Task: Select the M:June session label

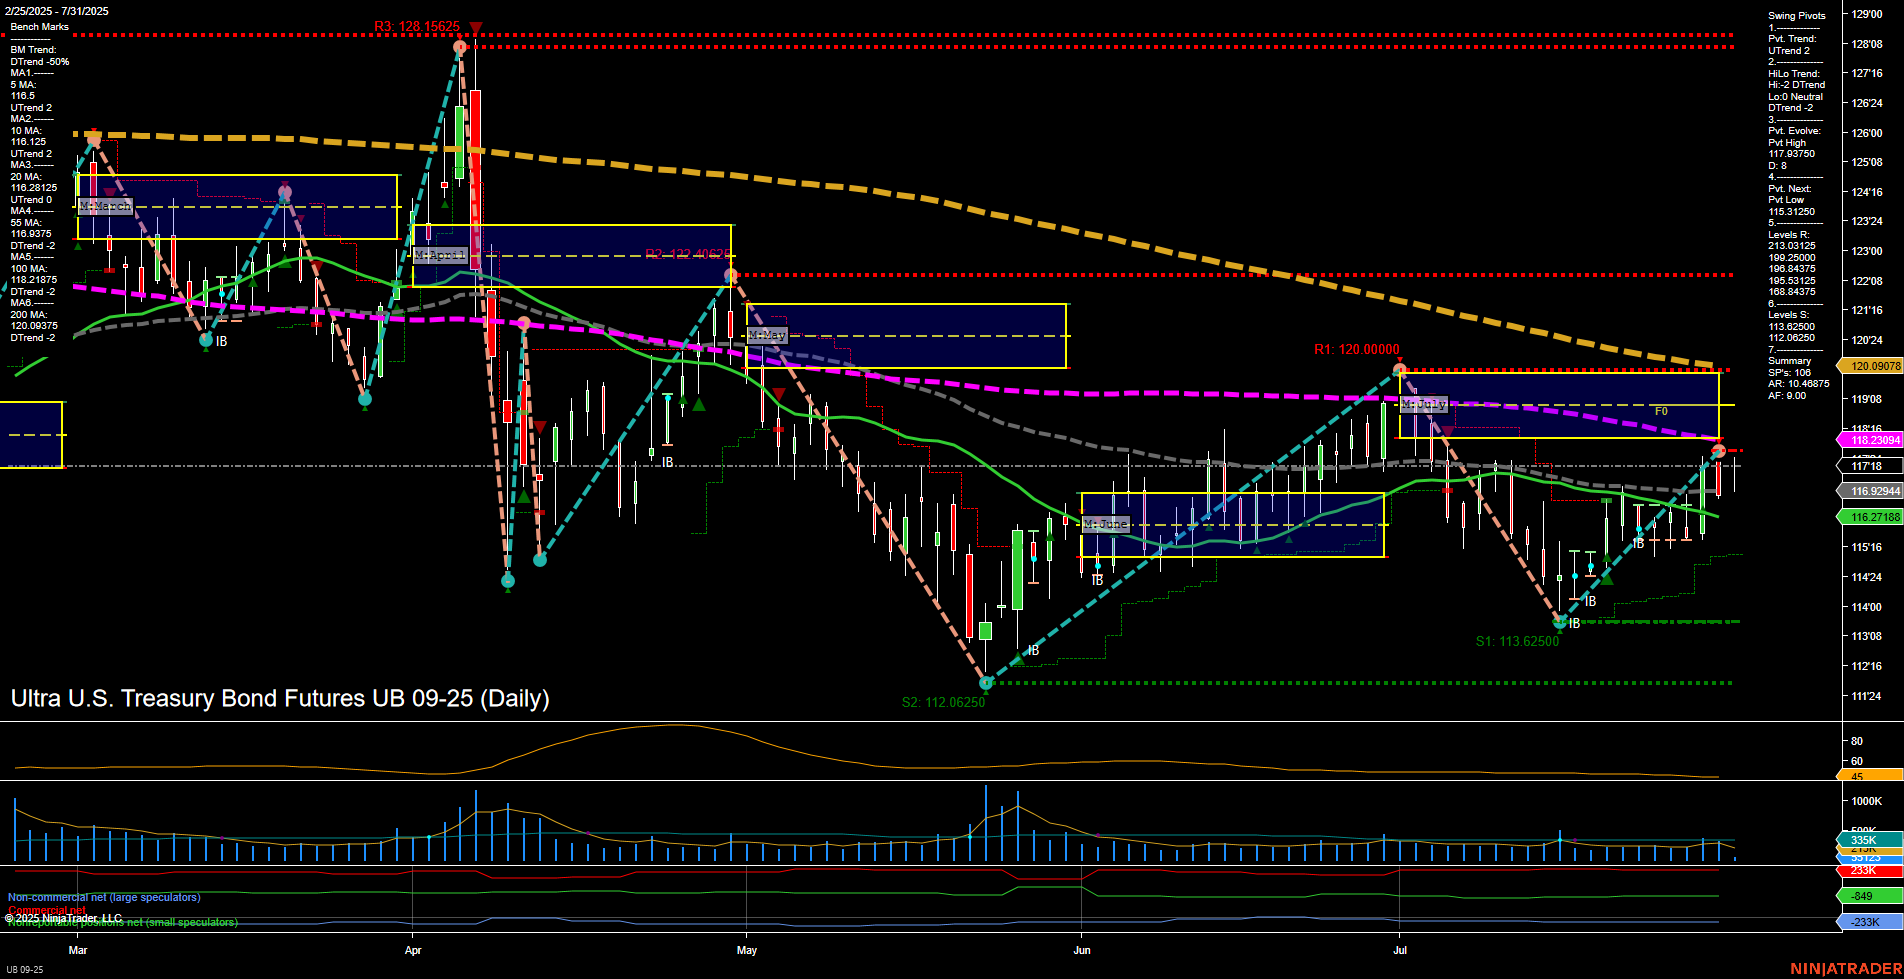Action: tap(1105, 524)
